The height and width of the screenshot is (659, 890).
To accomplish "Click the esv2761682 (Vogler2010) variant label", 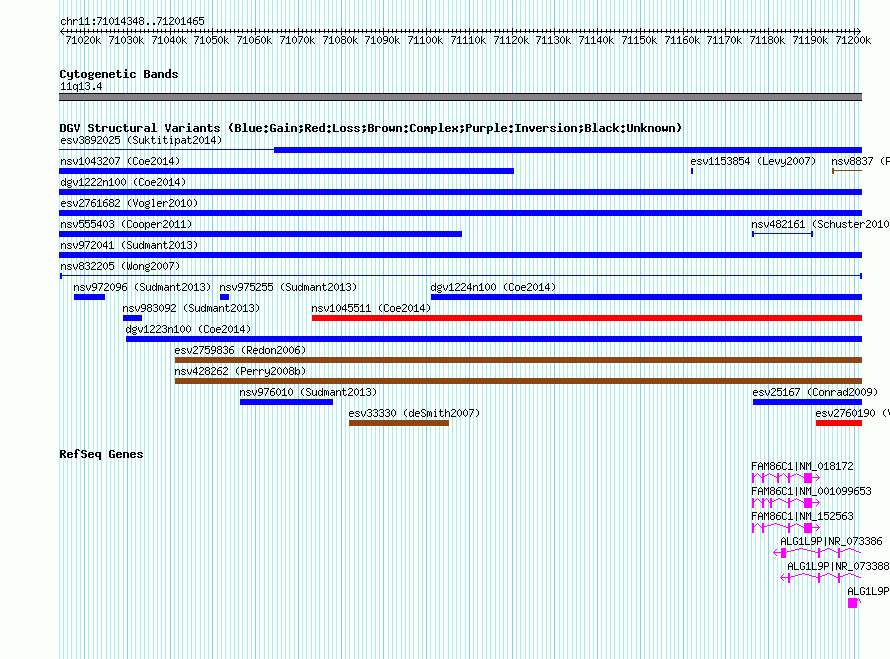I will (129, 203).
